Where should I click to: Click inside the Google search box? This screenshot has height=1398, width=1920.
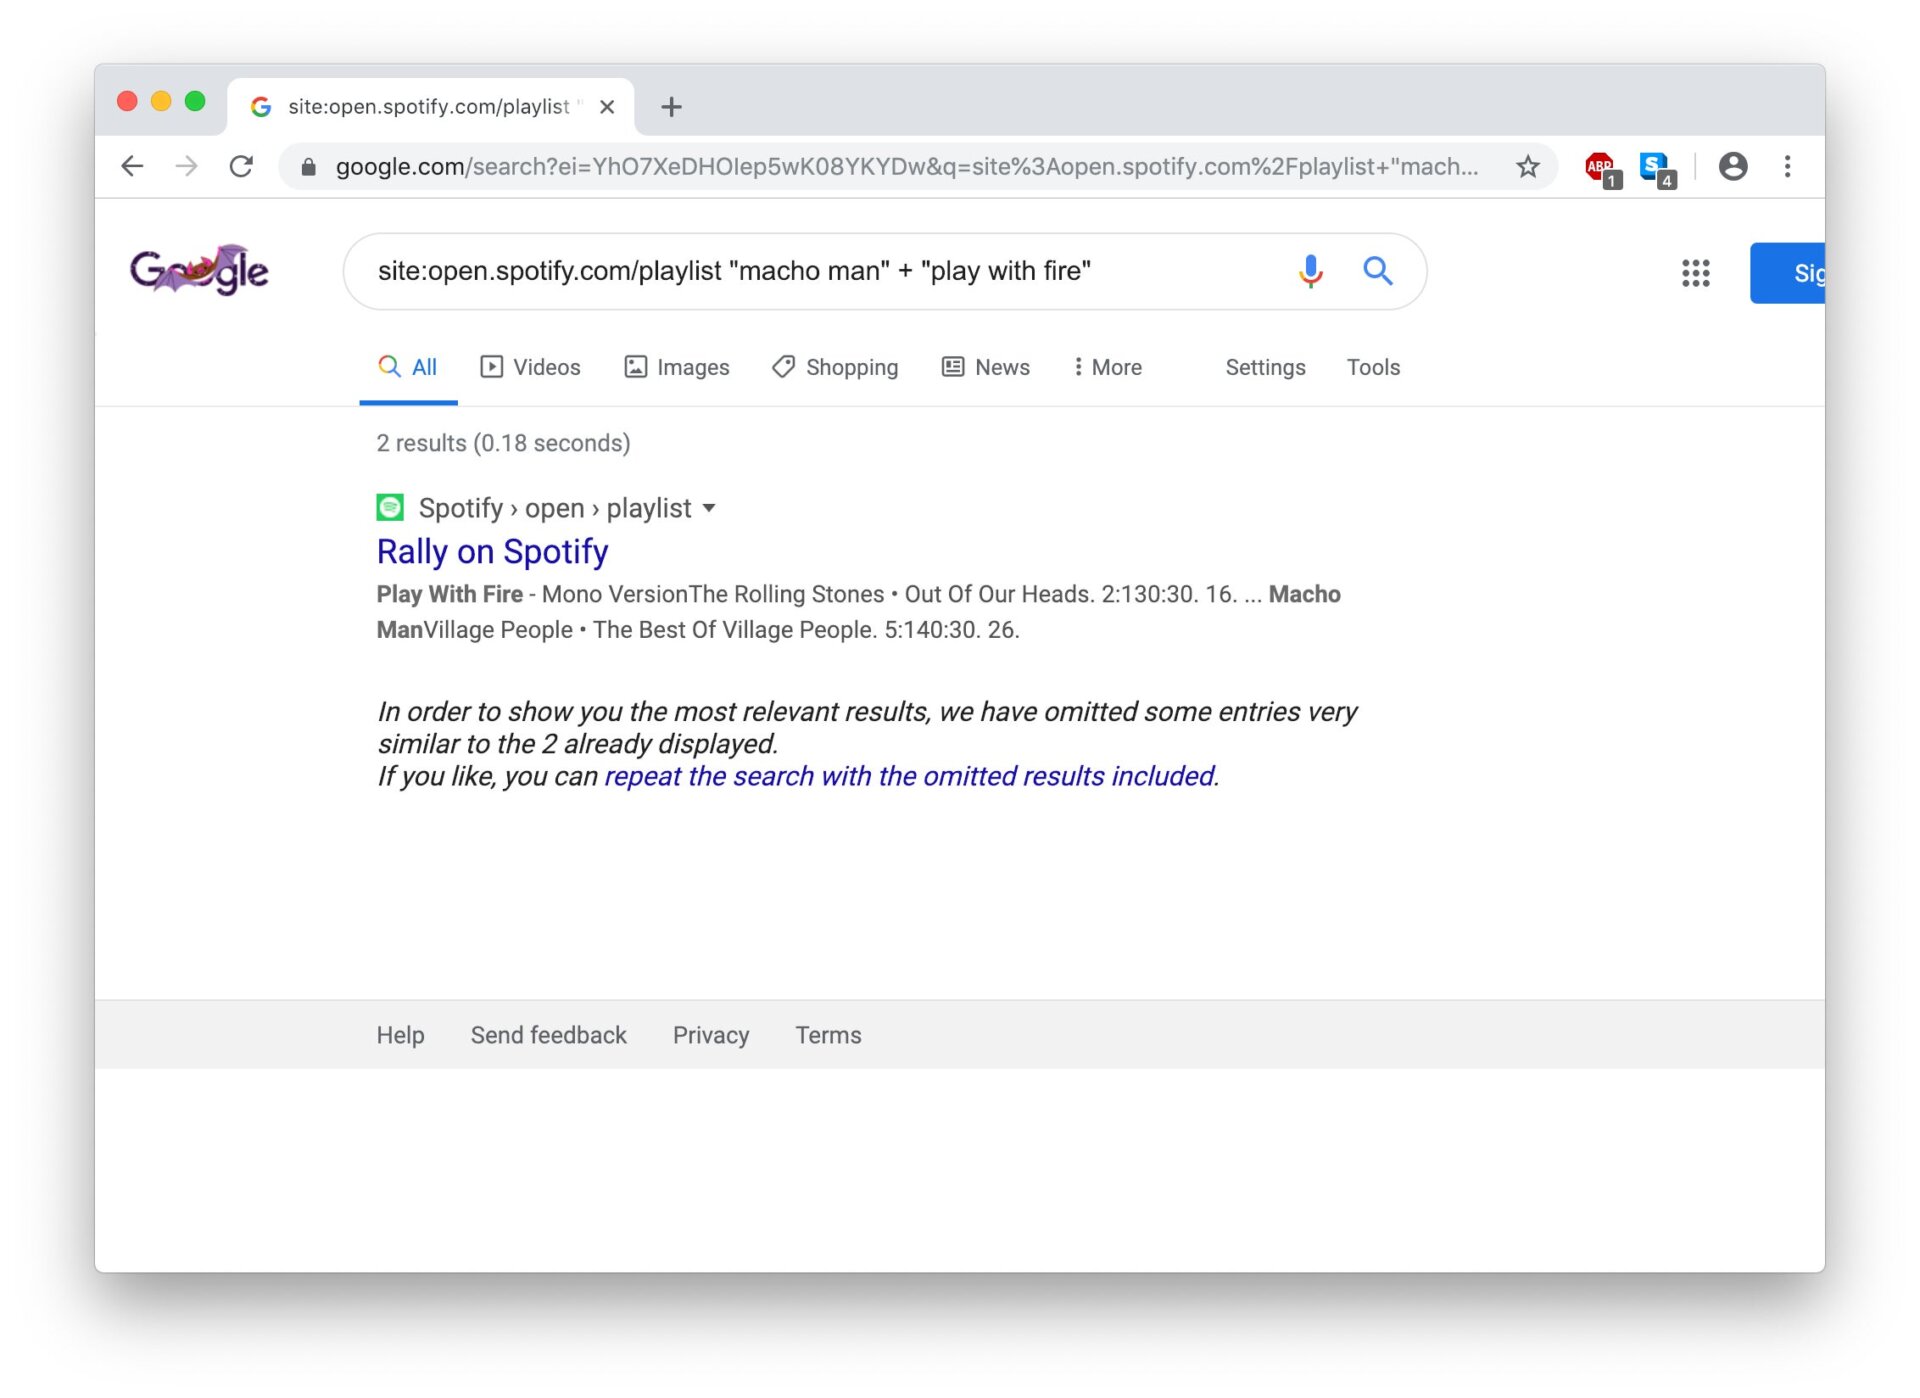800,271
